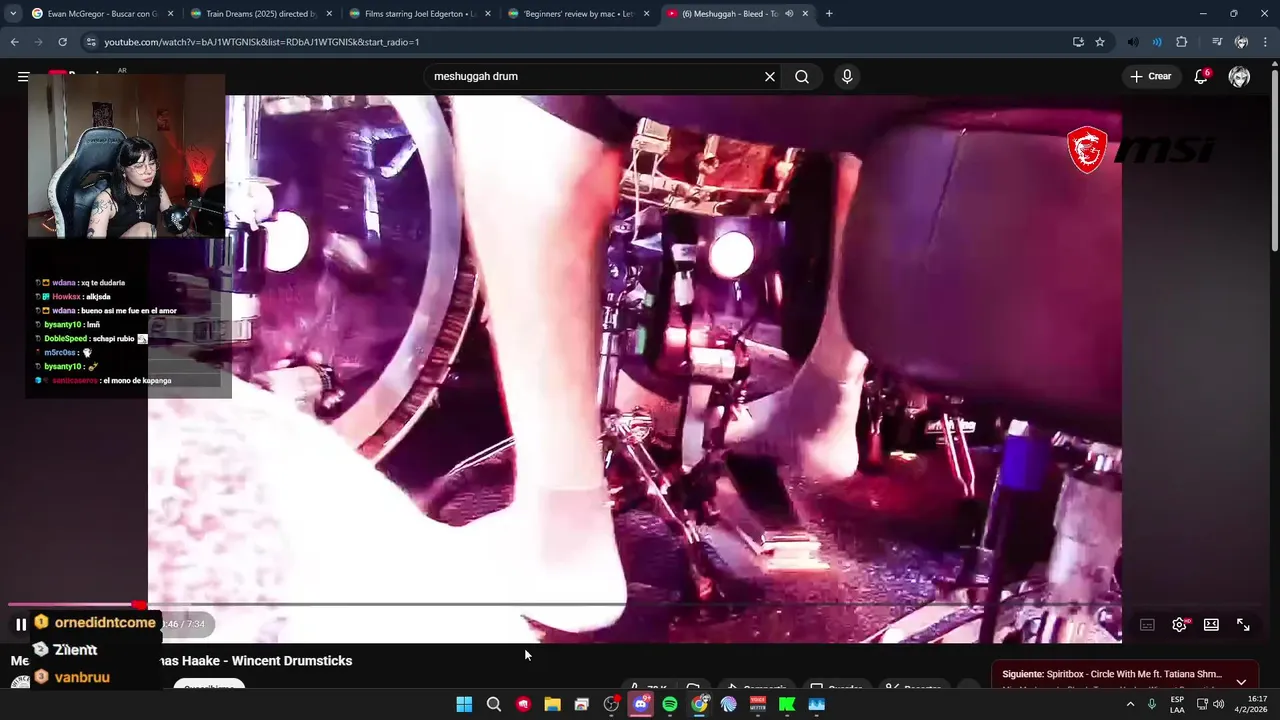Open media controls icon in toolbar
This screenshot has width=1280, height=720.
1216,42
